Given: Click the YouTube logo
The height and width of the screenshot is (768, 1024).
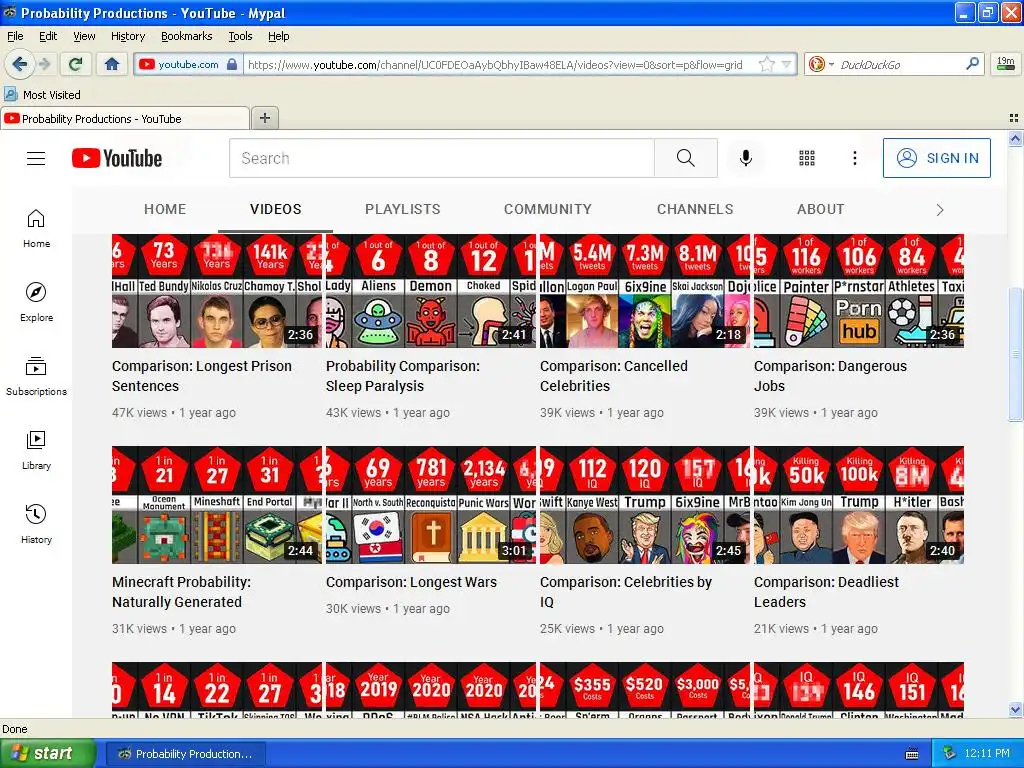Looking at the screenshot, I should point(117,158).
